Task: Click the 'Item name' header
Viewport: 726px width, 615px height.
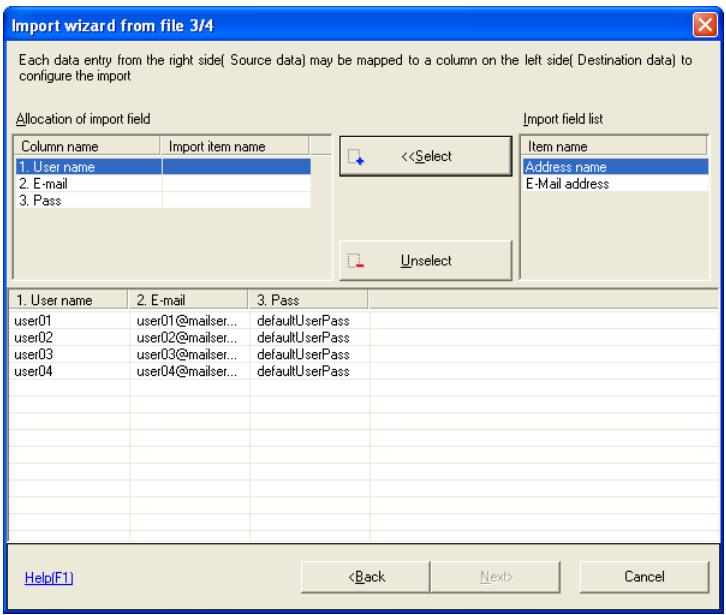Action: pos(614,146)
